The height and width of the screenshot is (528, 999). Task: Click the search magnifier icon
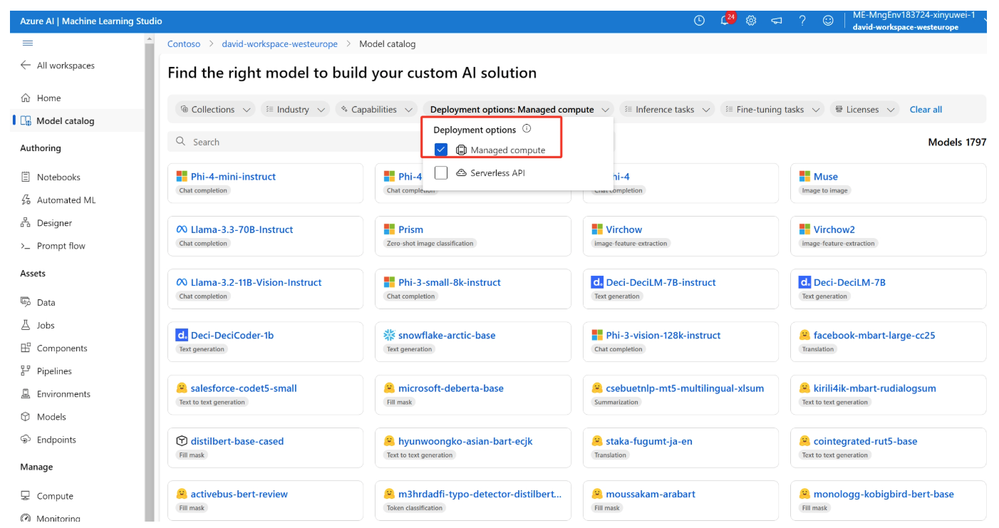click(x=181, y=141)
